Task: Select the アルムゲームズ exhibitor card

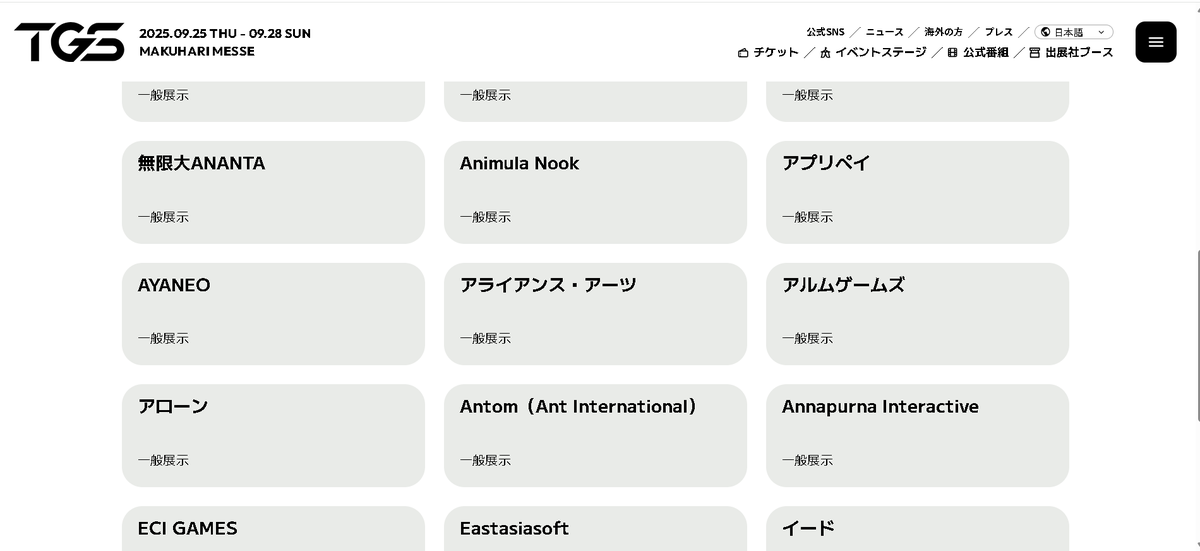Action: 917,314
